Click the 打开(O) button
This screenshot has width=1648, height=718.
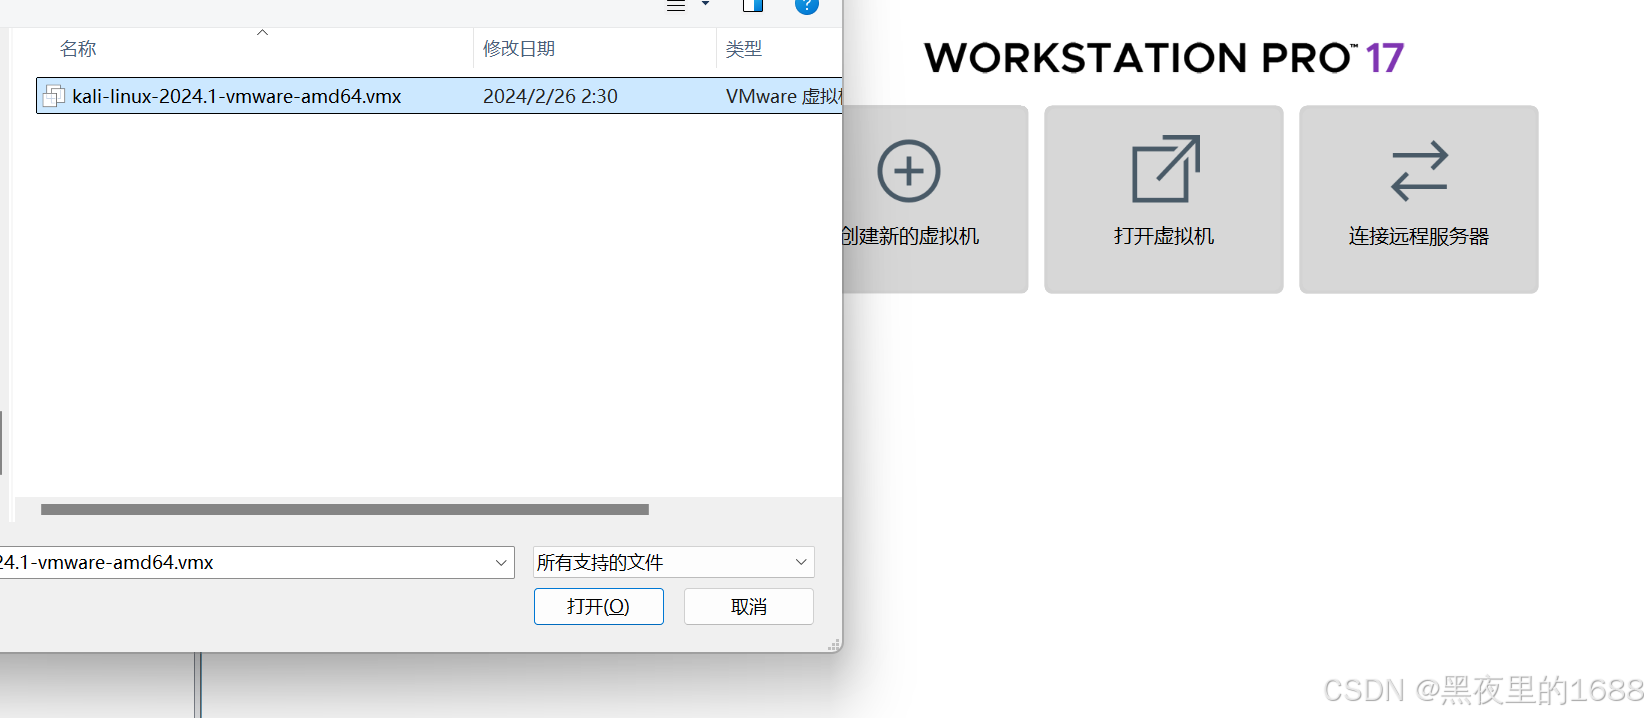[598, 606]
